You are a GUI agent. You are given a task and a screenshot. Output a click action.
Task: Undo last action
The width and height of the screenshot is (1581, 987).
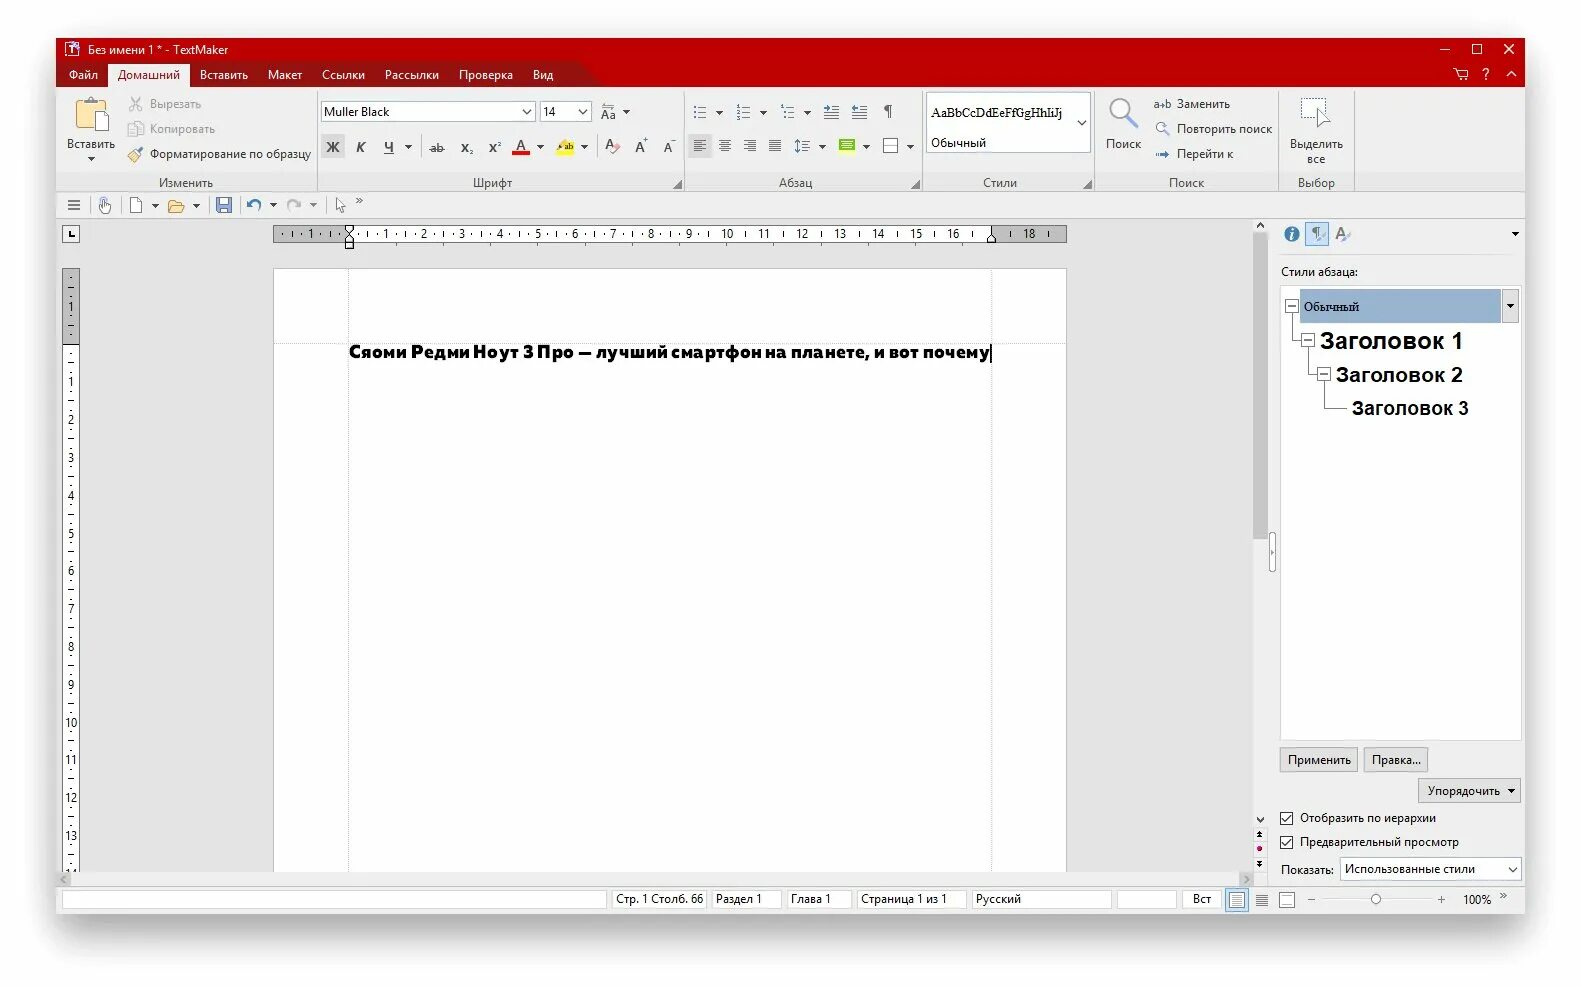[x=254, y=205]
